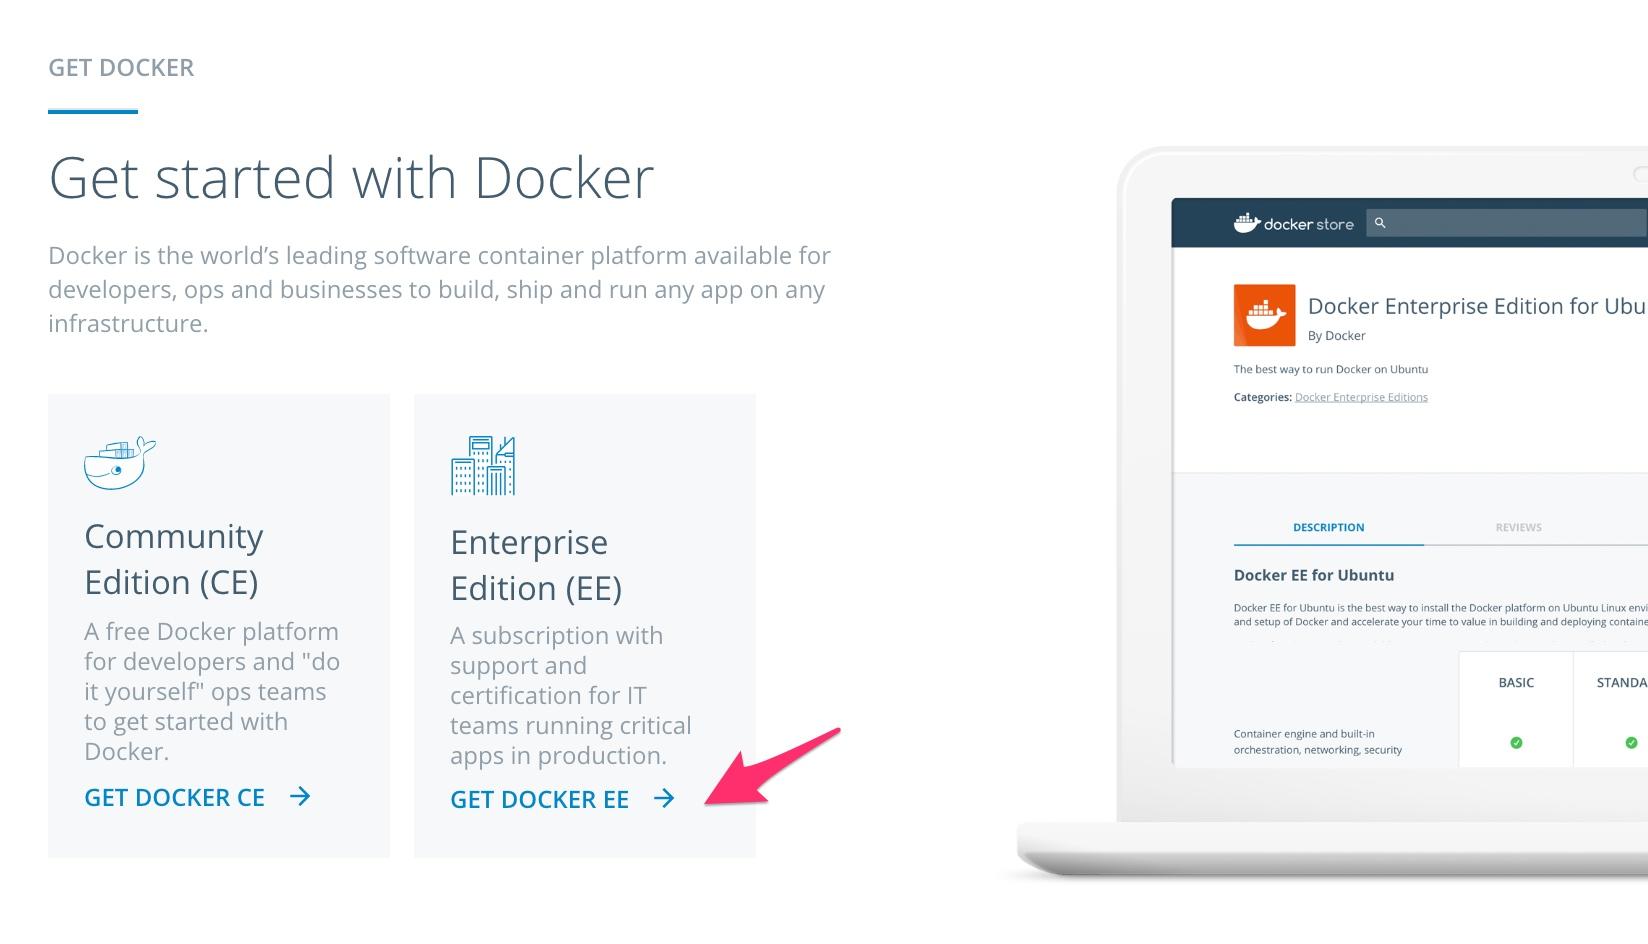
Task: Click the search magnifier icon in docker store
Action: pos(1380,223)
